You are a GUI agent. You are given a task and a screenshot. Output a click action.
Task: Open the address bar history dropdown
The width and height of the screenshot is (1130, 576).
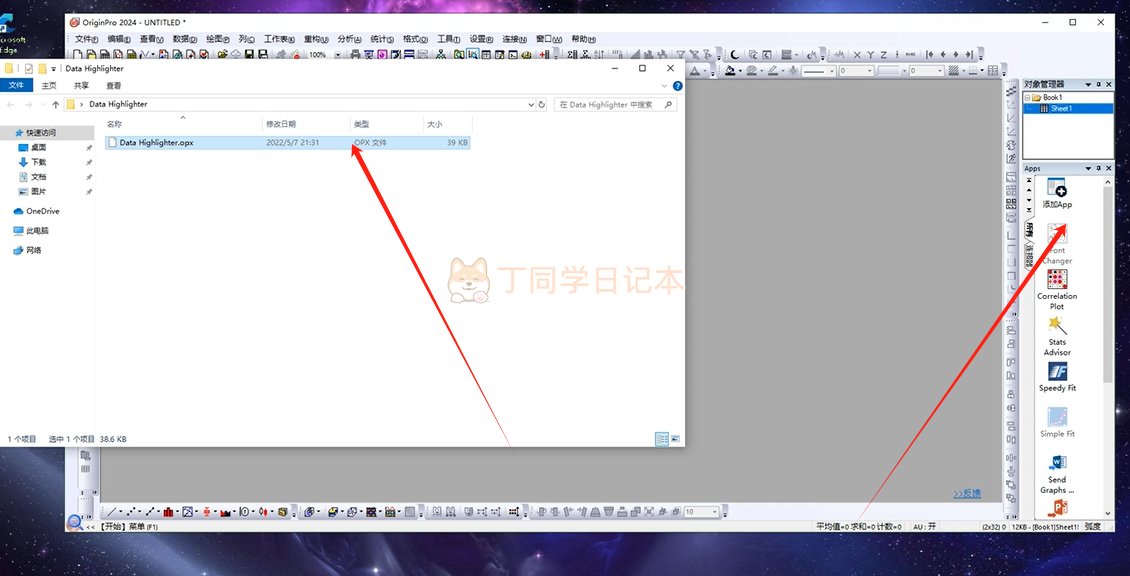click(531, 105)
